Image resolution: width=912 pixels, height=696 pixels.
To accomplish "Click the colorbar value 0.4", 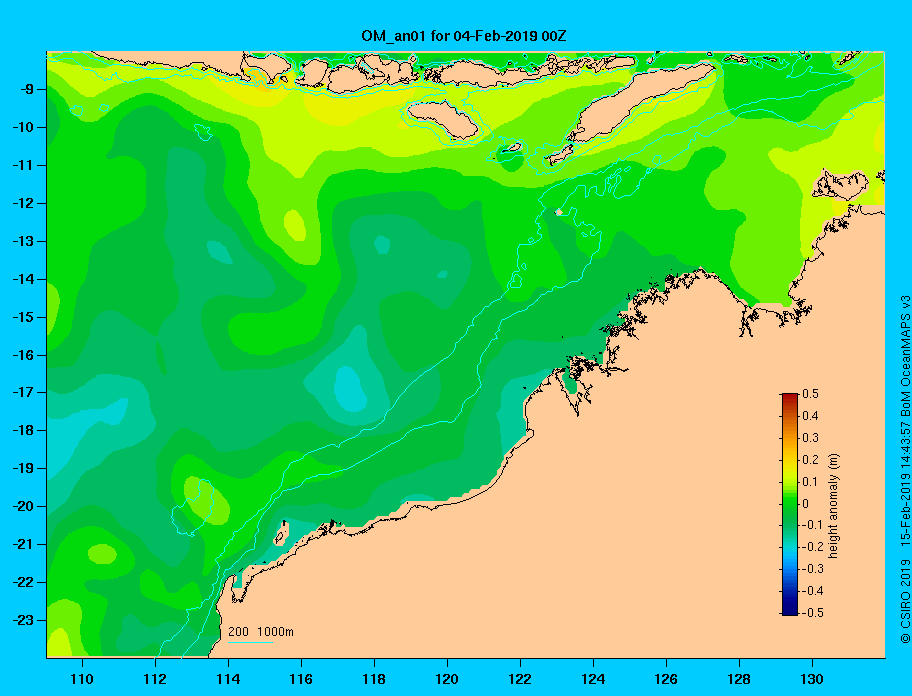I will [x=810, y=416].
